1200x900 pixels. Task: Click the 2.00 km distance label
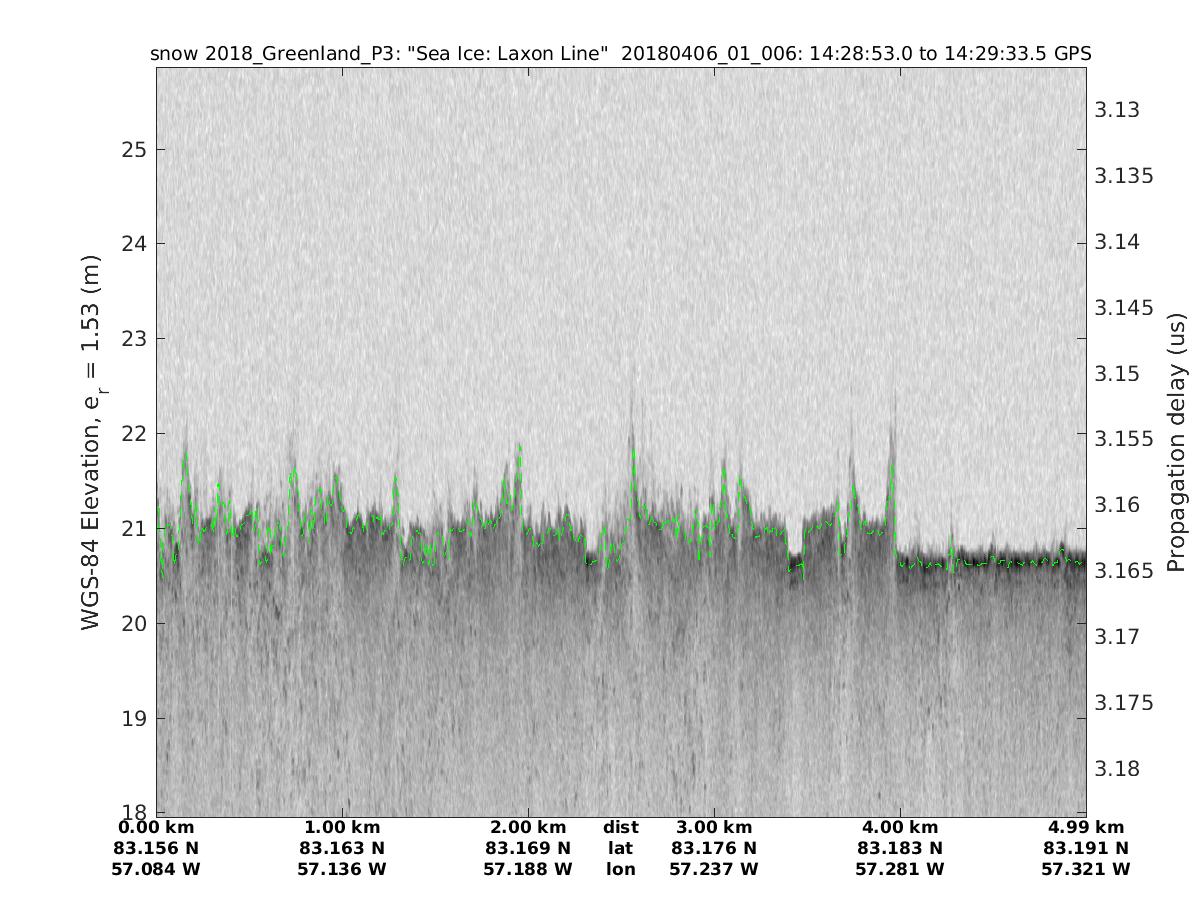click(528, 827)
